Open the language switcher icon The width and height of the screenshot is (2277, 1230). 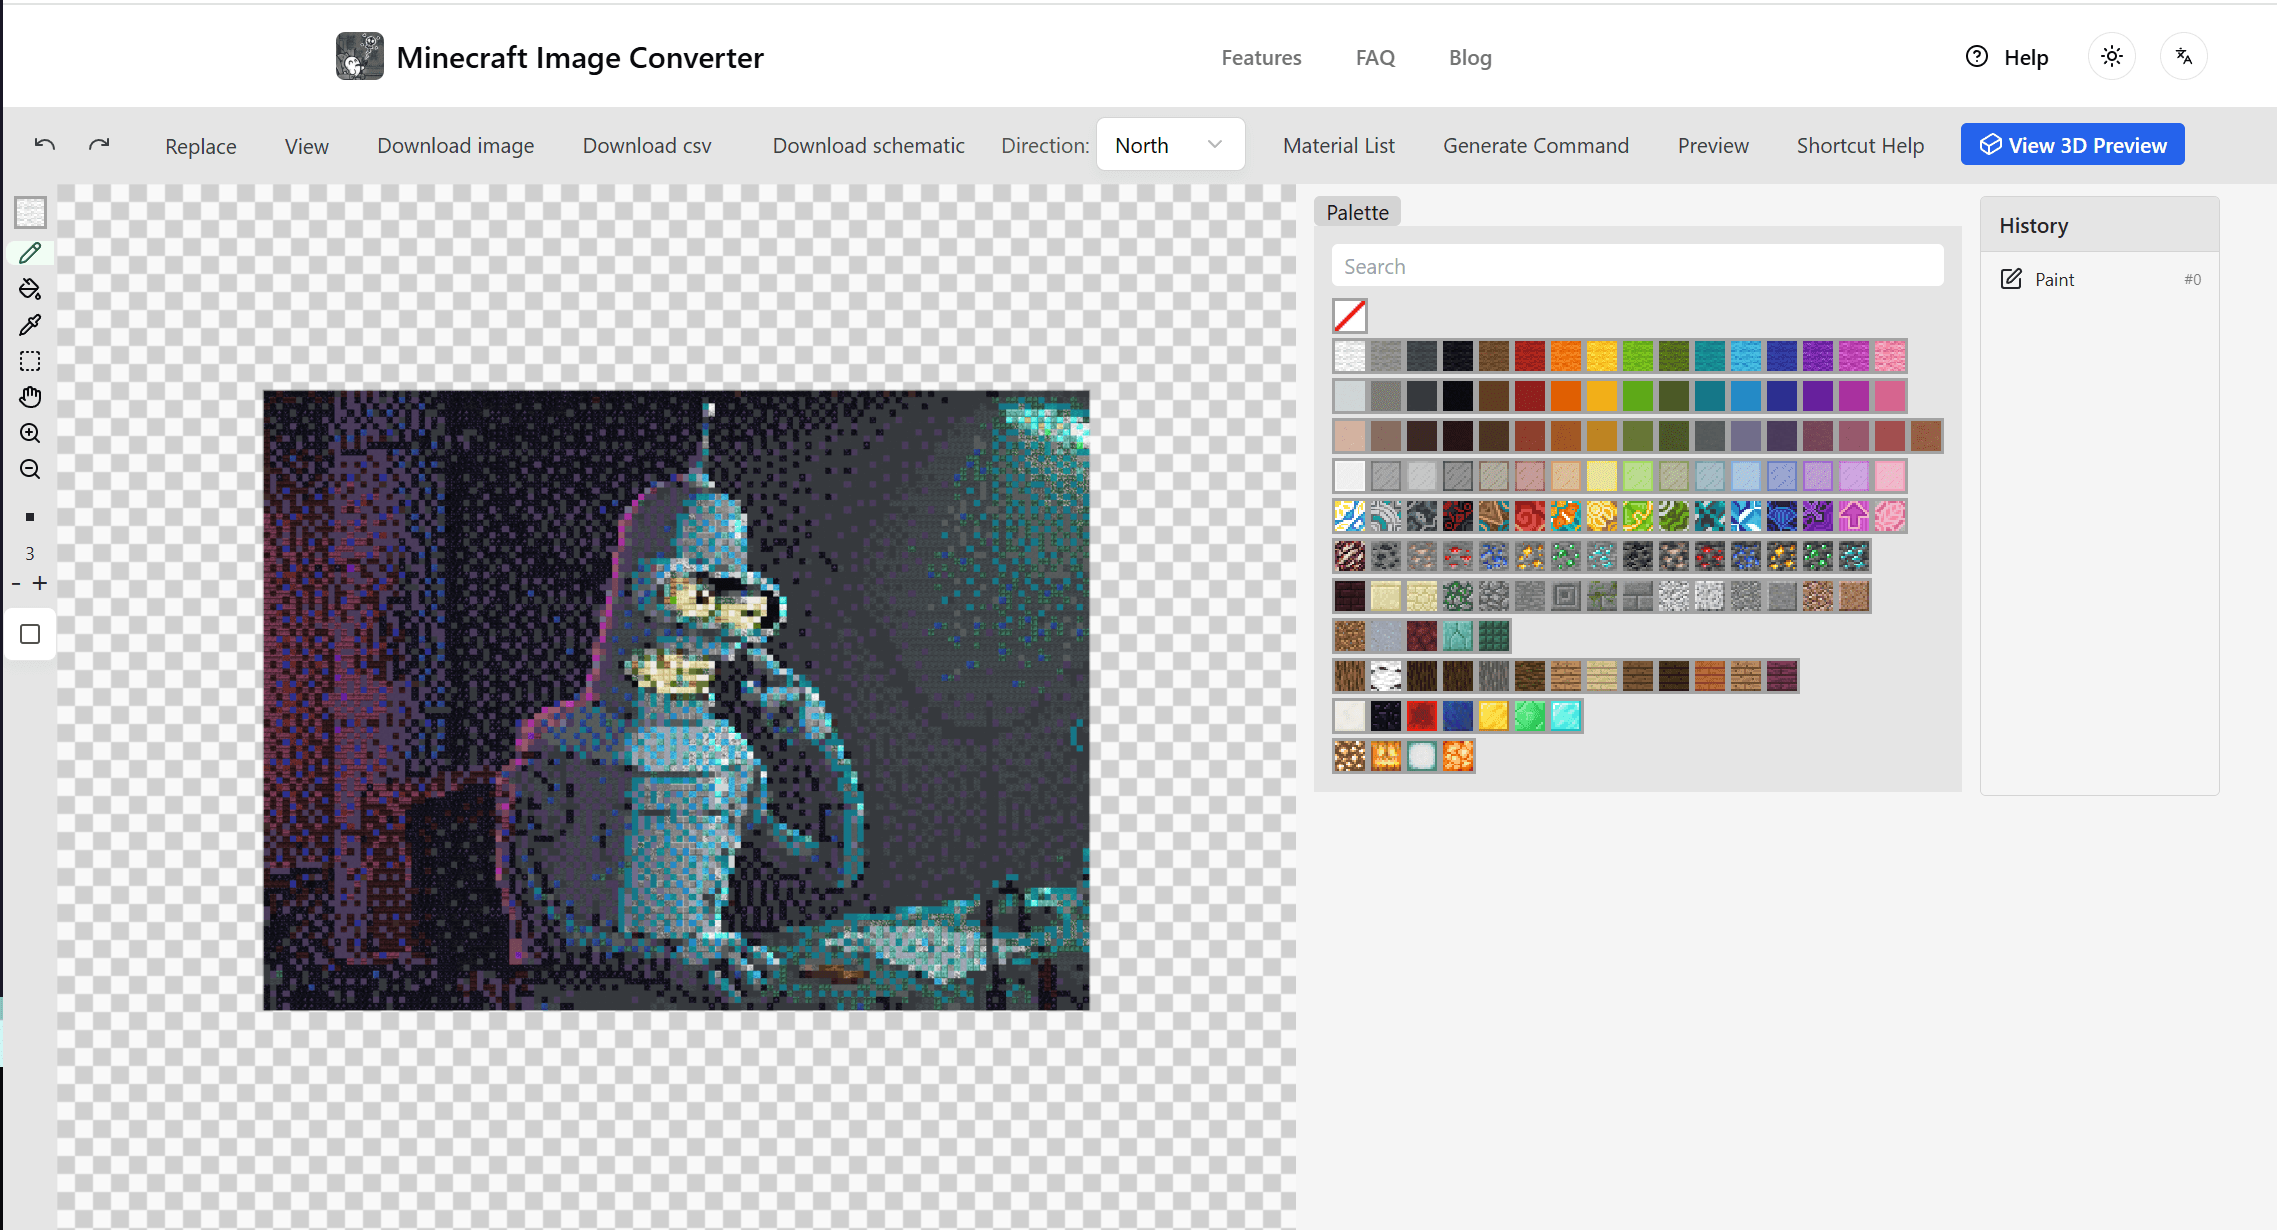click(x=2184, y=56)
